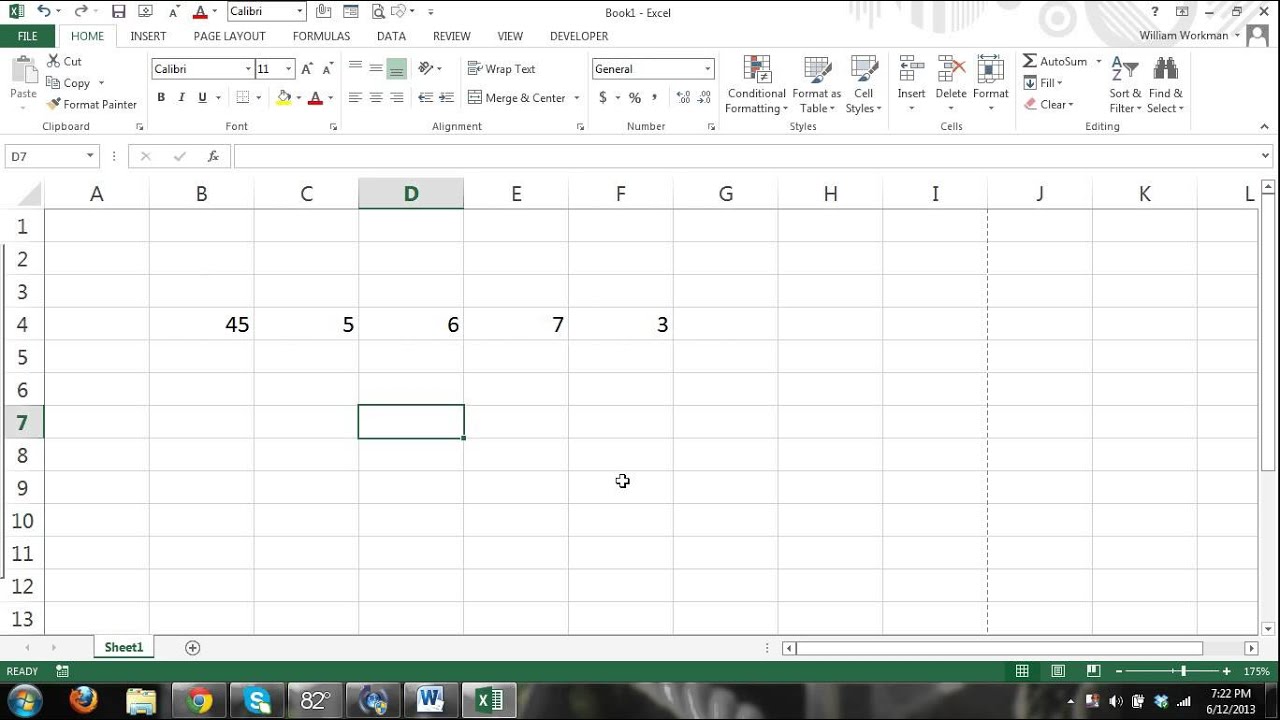Apply percent style
This screenshot has height=720, width=1280.
[x=634, y=97]
